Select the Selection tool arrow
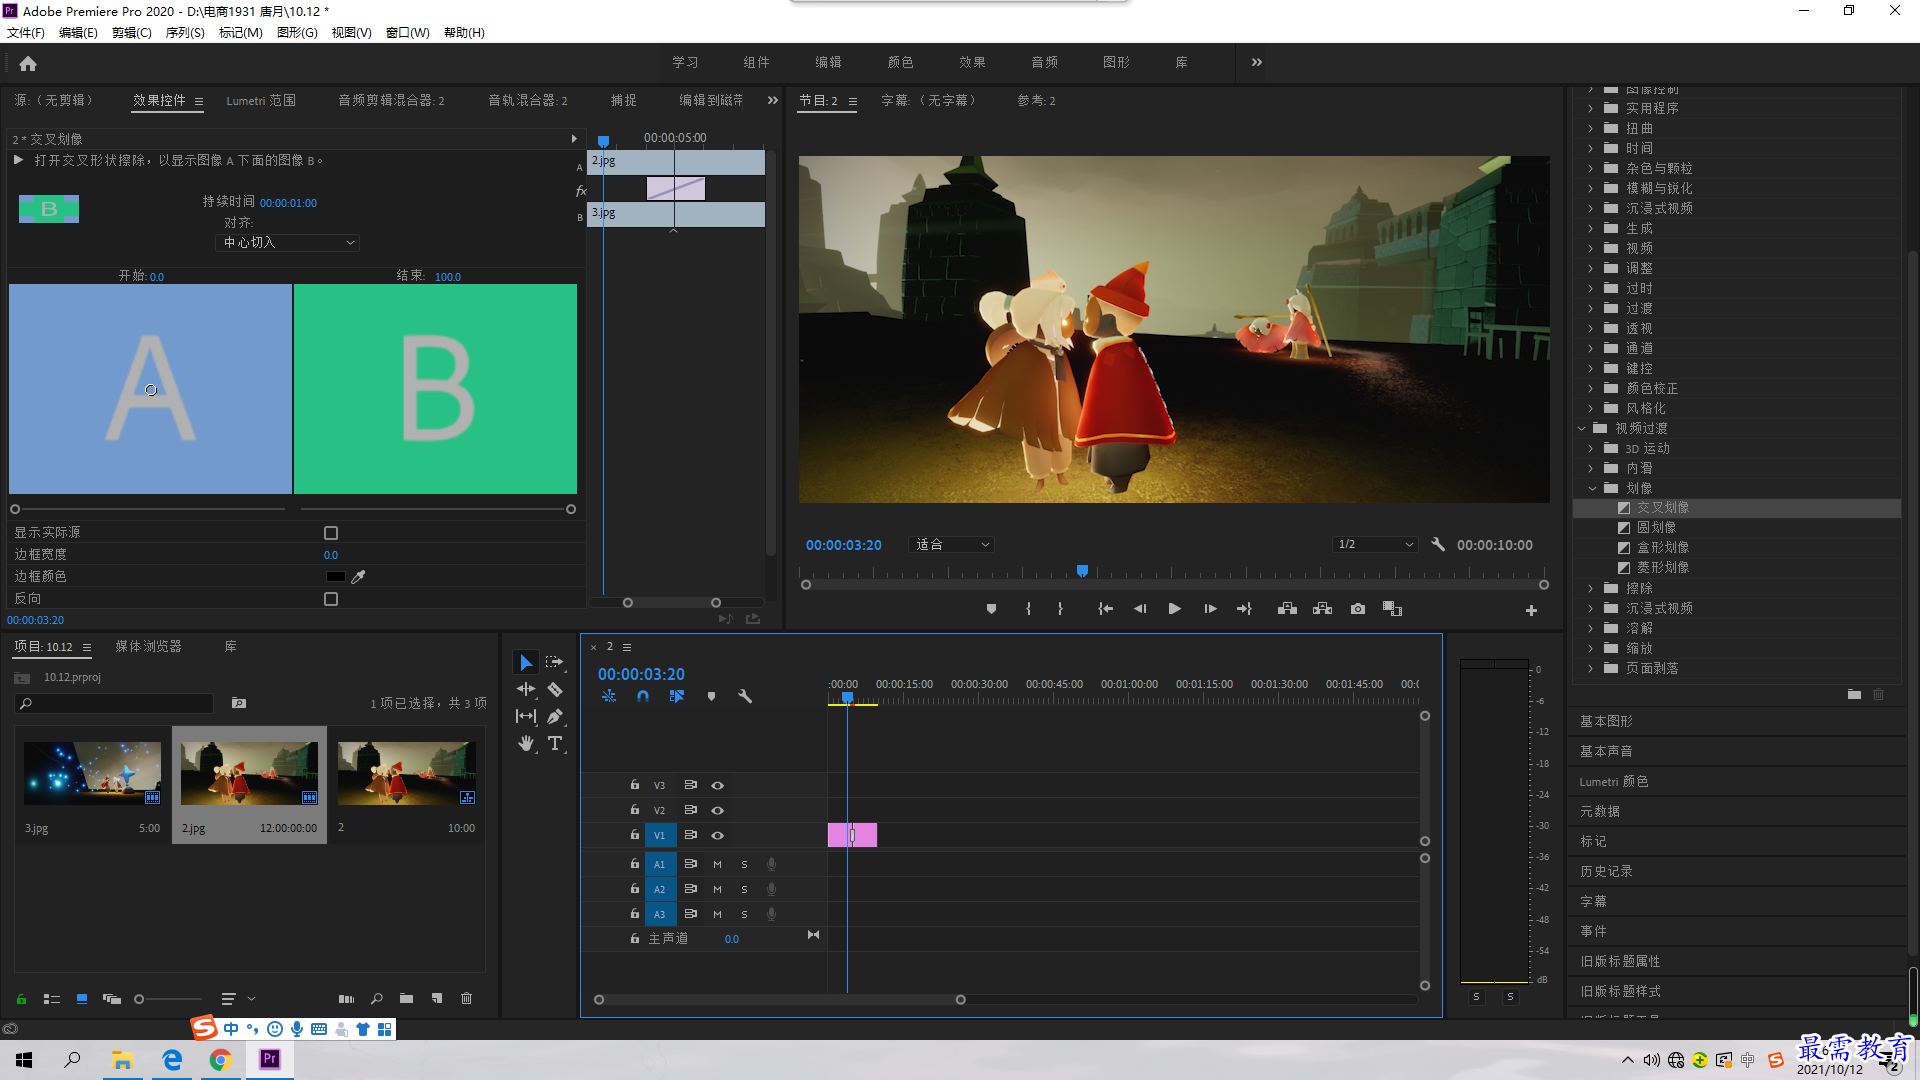Image resolution: width=1920 pixels, height=1080 pixels. coord(526,663)
